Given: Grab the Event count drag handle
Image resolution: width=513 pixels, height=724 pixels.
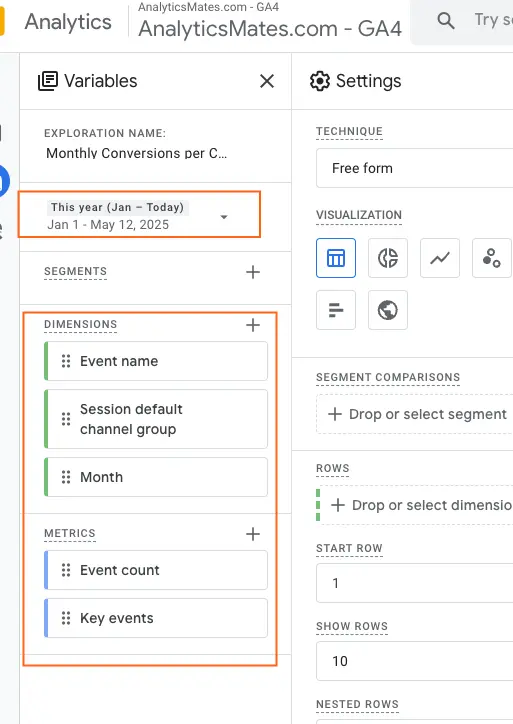Looking at the screenshot, I should pos(66,570).
